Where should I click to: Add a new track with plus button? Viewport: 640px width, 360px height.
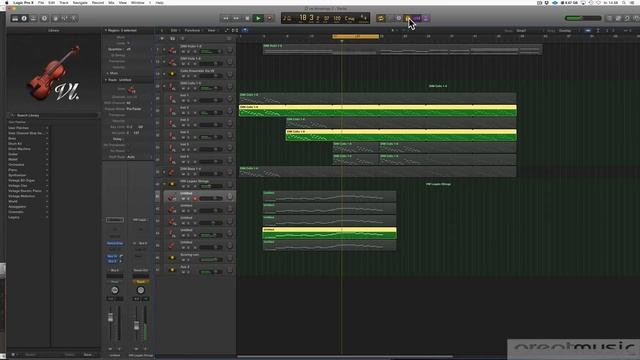tap(162, 38)
